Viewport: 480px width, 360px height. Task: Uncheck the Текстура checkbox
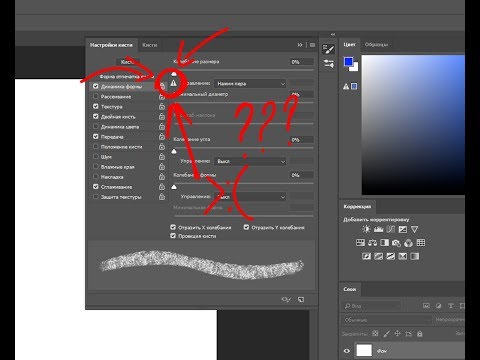pos(96,106)
